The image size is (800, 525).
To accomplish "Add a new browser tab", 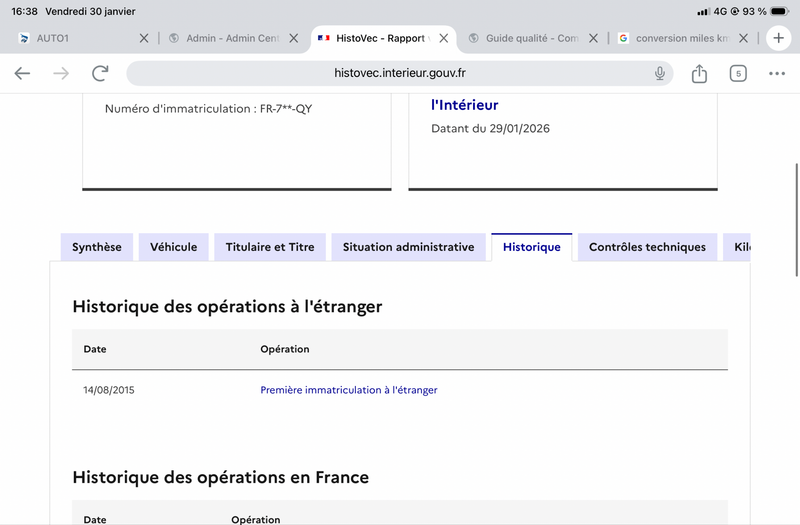I will tap(778, 38).
